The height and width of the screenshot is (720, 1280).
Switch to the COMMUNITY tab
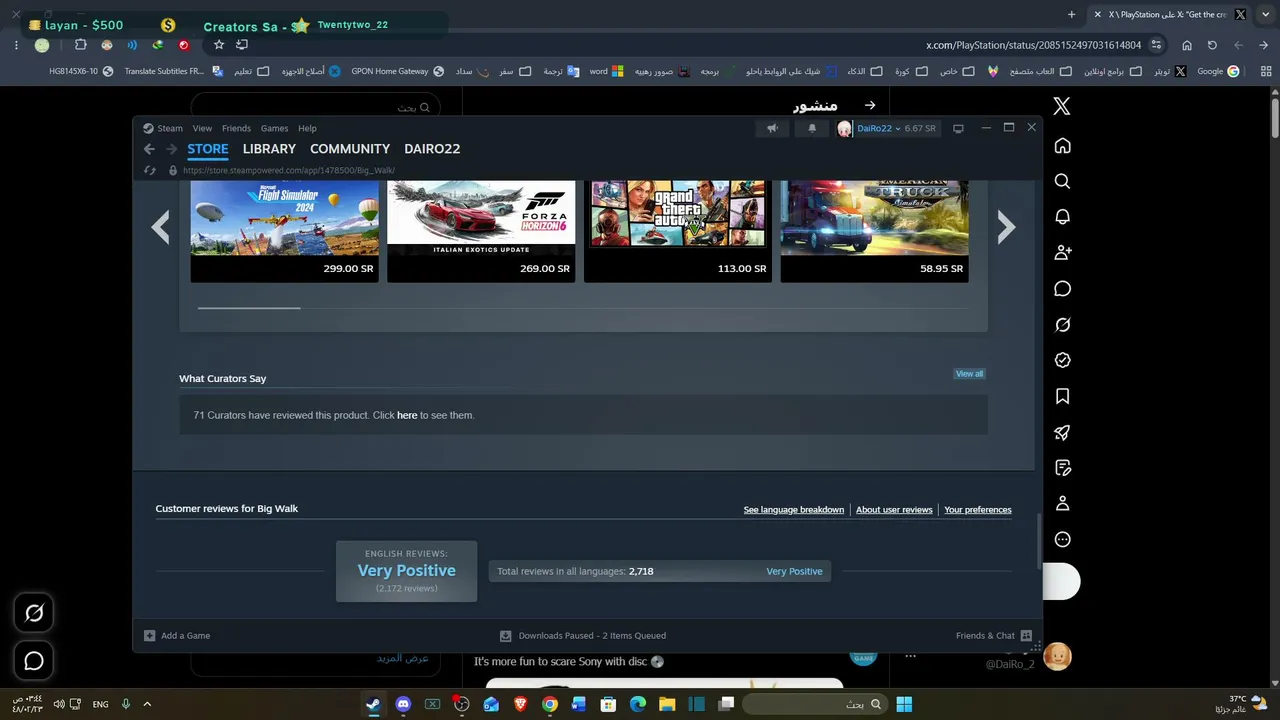click(x=350, y=149)
